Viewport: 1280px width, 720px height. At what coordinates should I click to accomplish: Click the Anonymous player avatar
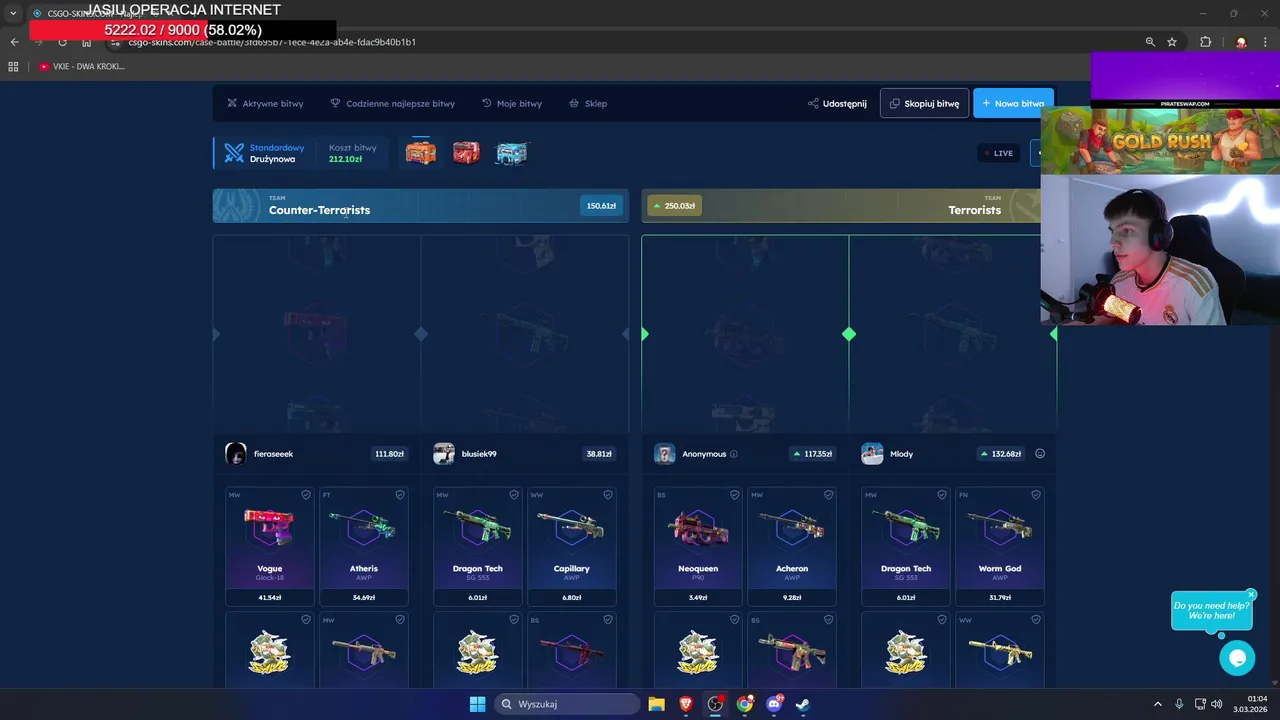[665, 454]
